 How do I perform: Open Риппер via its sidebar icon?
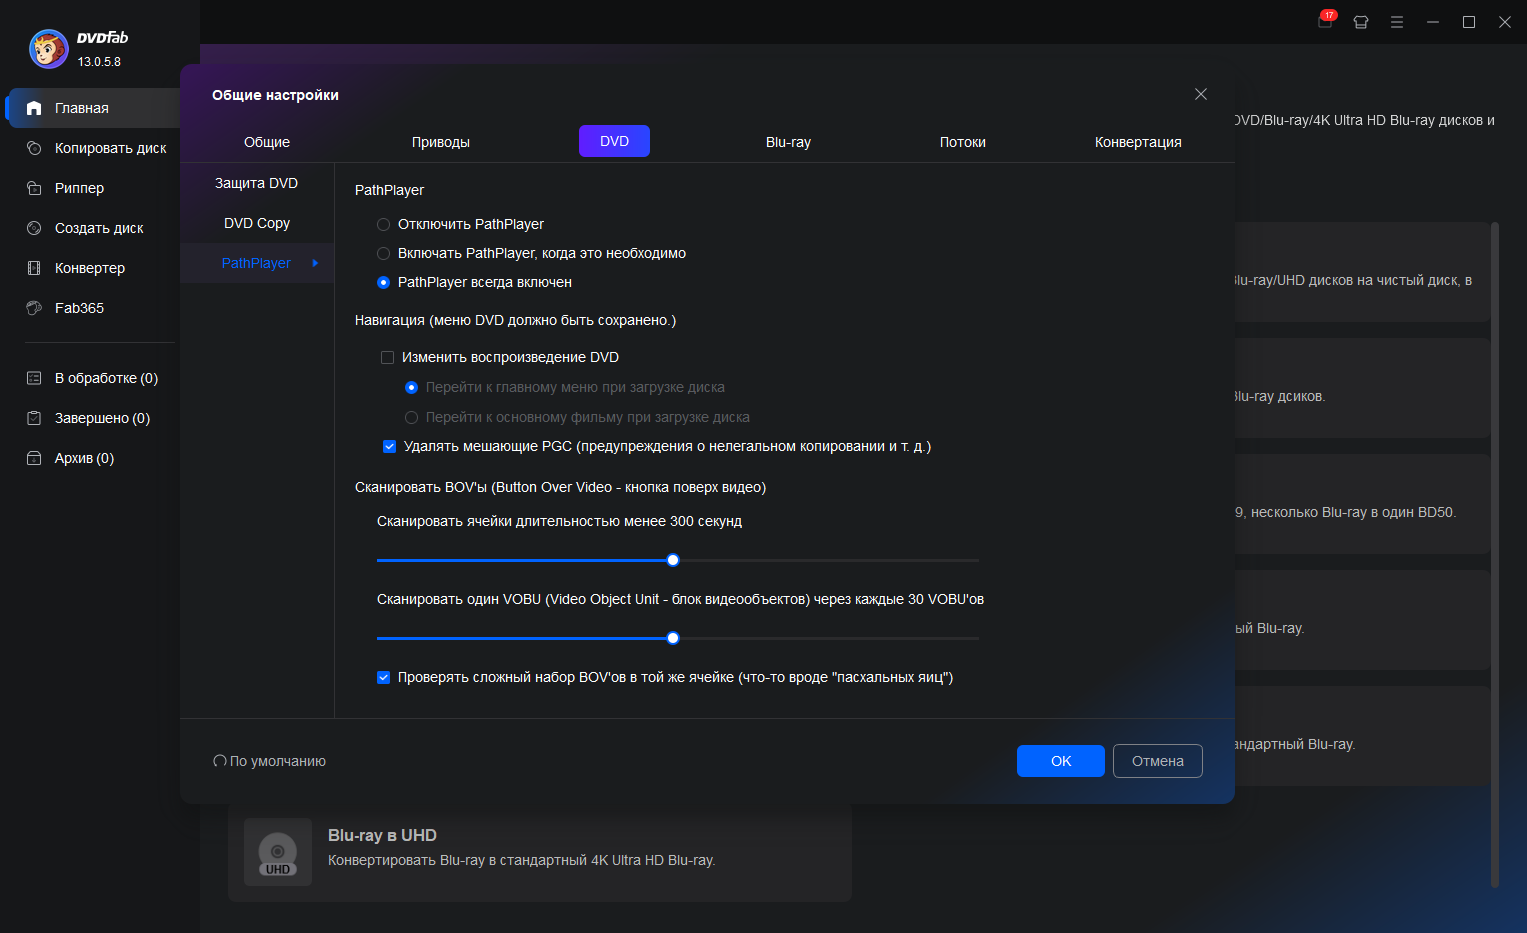[x=34, y=188]
